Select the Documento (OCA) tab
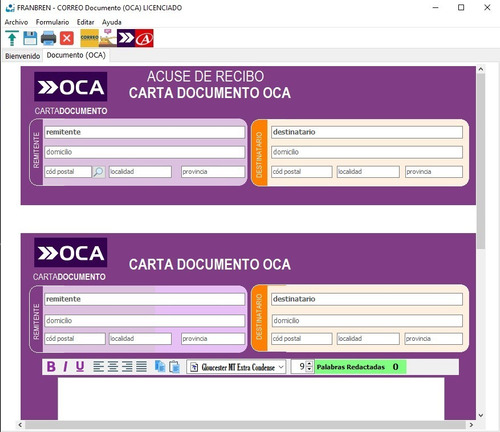The image size is (500, 432). (x=76, y=55)
